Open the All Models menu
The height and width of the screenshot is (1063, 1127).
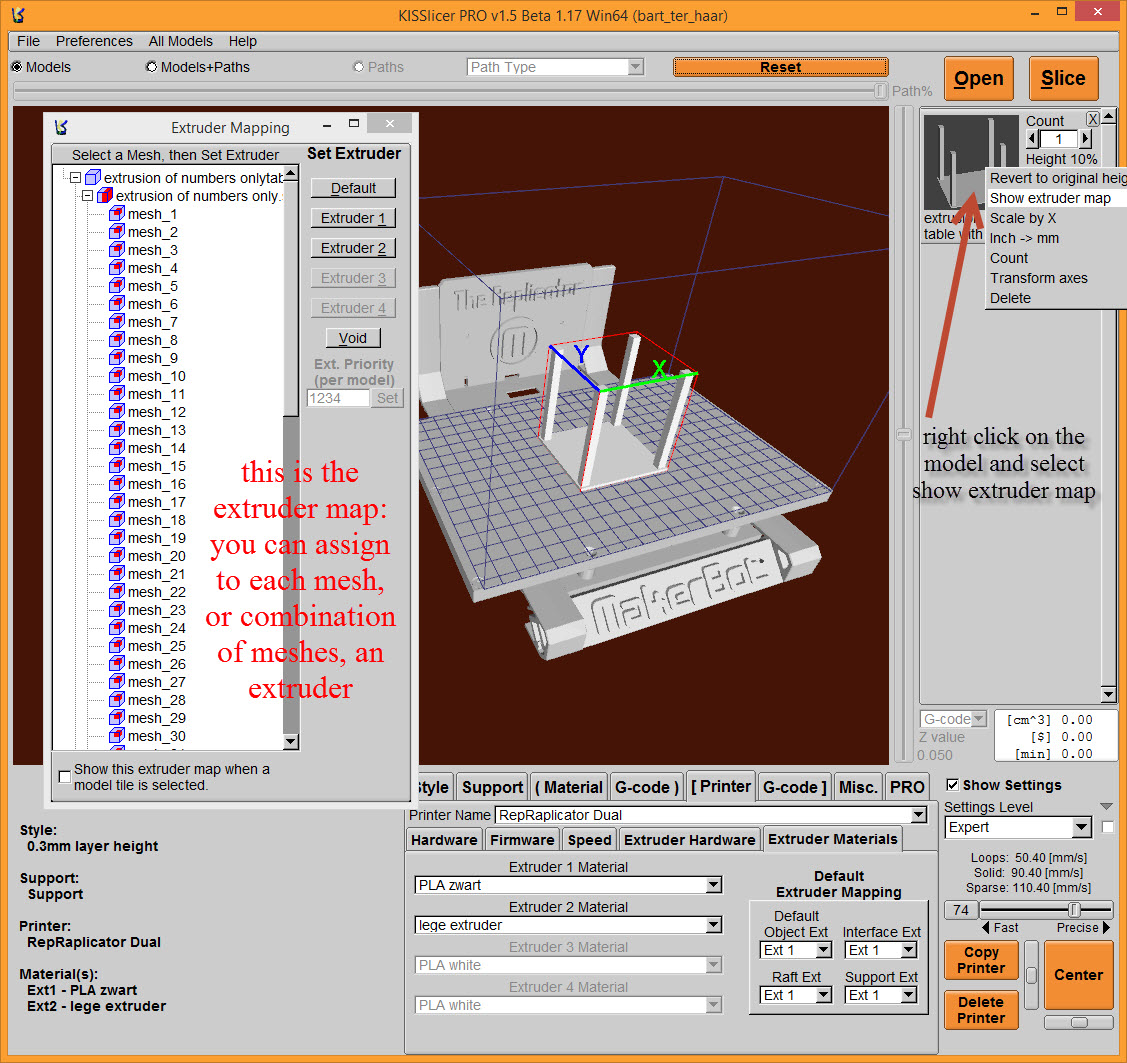[x=180, y=41]
